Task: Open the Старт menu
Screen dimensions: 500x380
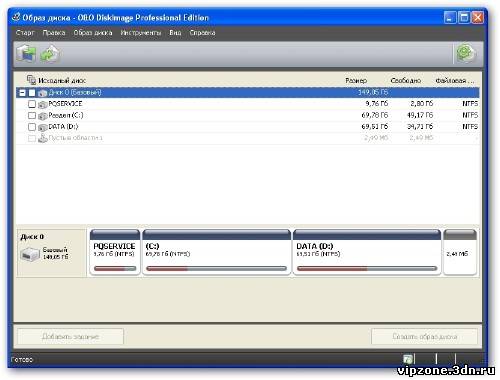Action: point(25,33)
